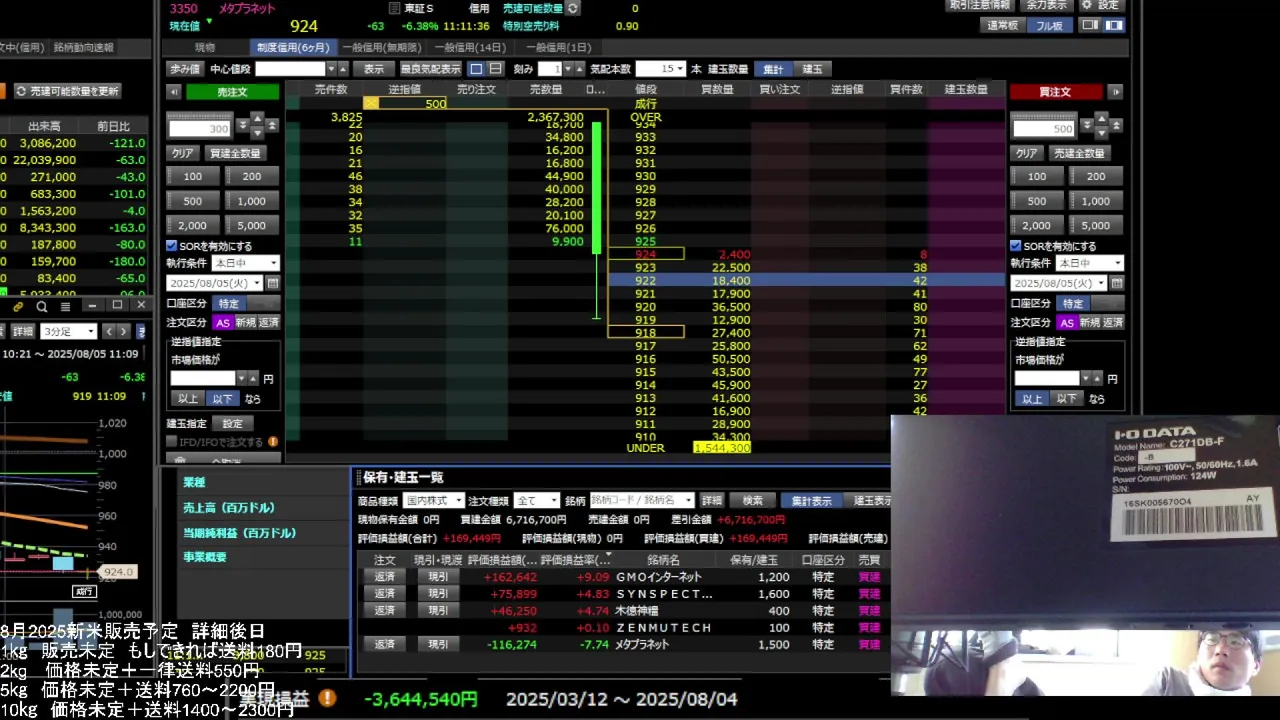This screenshot has width=1280, height=720.
Task: Click the search magnifier in chart window
Action: pyautogui.click(x=41, y=306)
